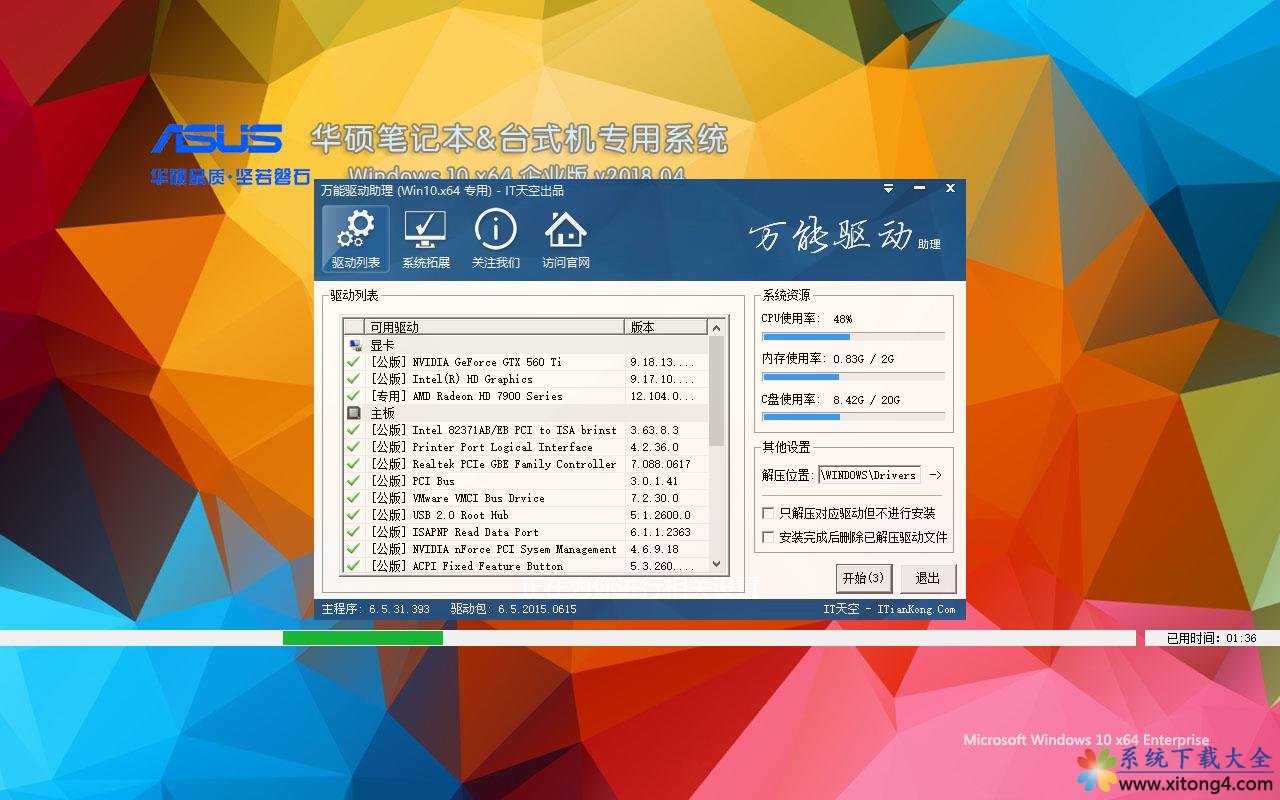Open the 访问官网 home icon
This screenshot has width=1280, height=800.
pyautogui.click(x=566, y=239)
